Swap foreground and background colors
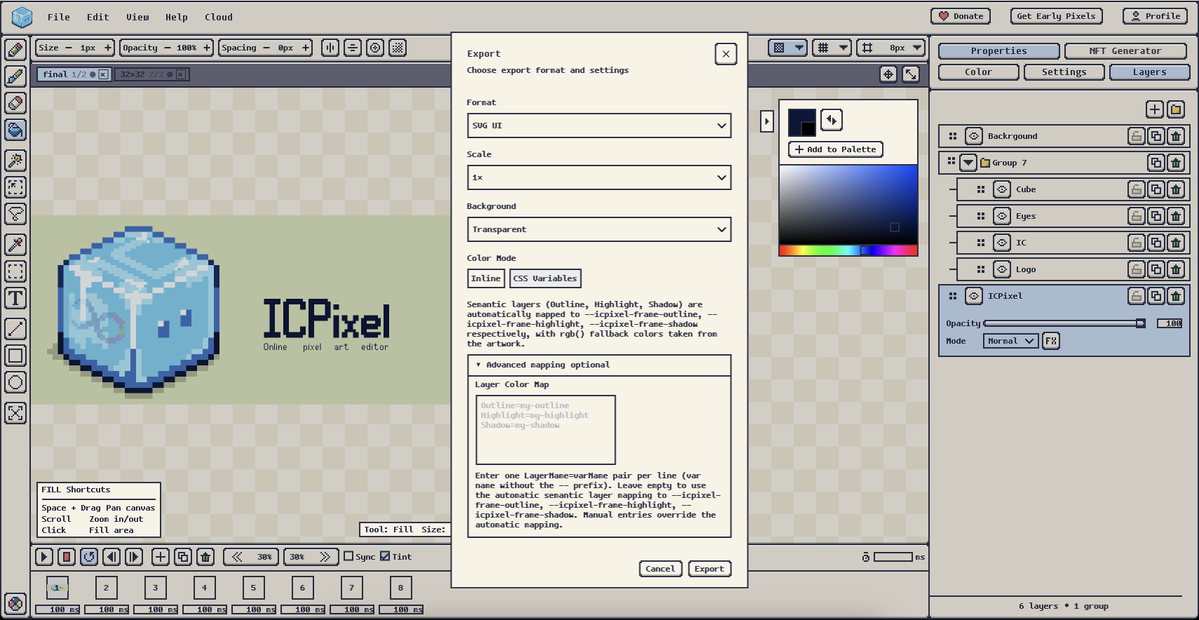The image size is (1199, 620). pyautogui.click(x=831, y=120)
